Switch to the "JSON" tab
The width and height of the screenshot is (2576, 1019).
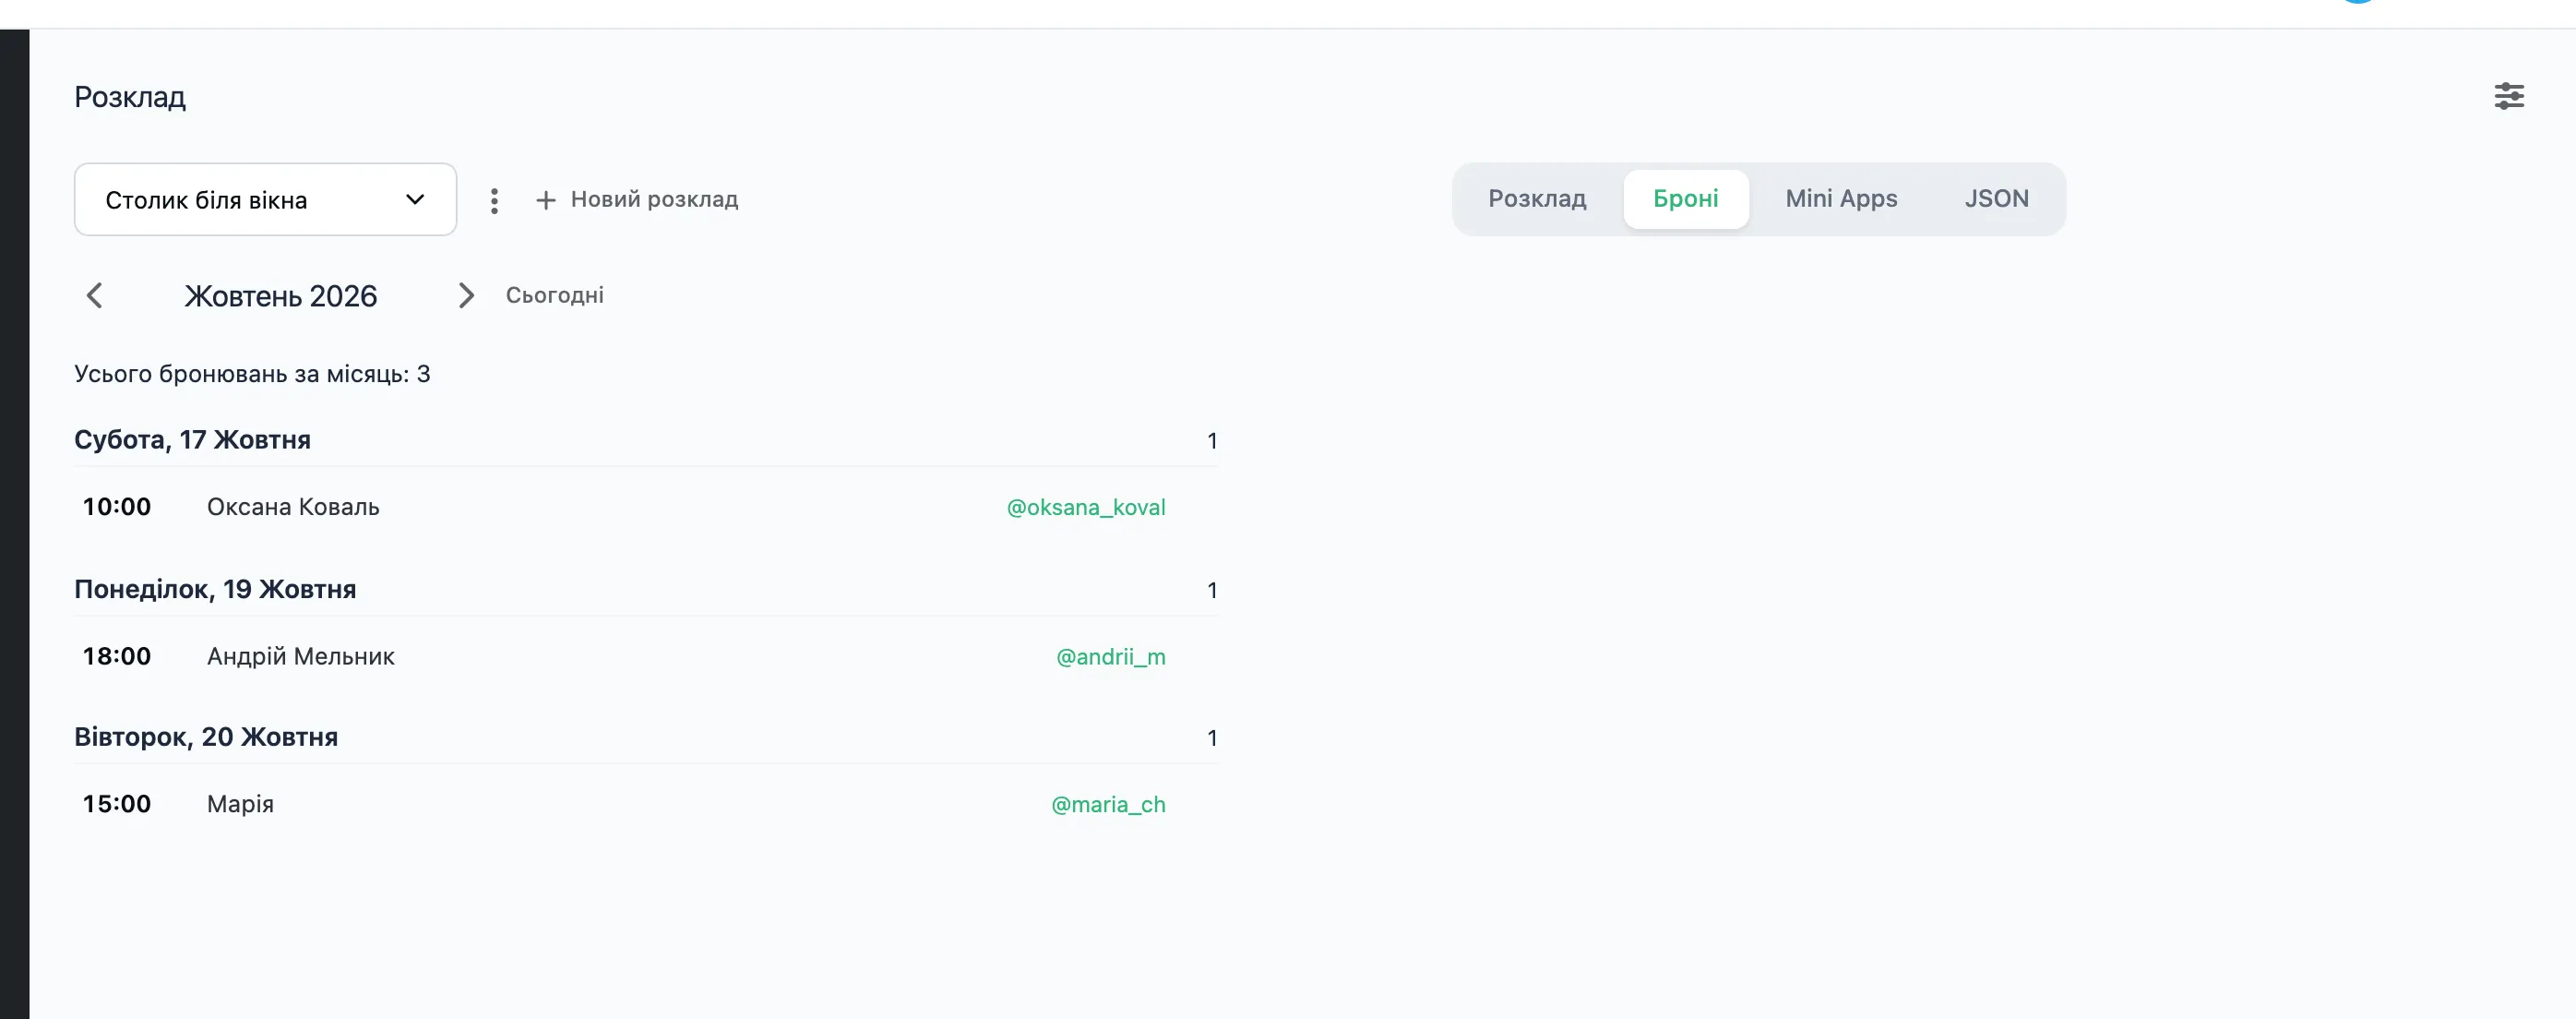tap(1996, 198)
